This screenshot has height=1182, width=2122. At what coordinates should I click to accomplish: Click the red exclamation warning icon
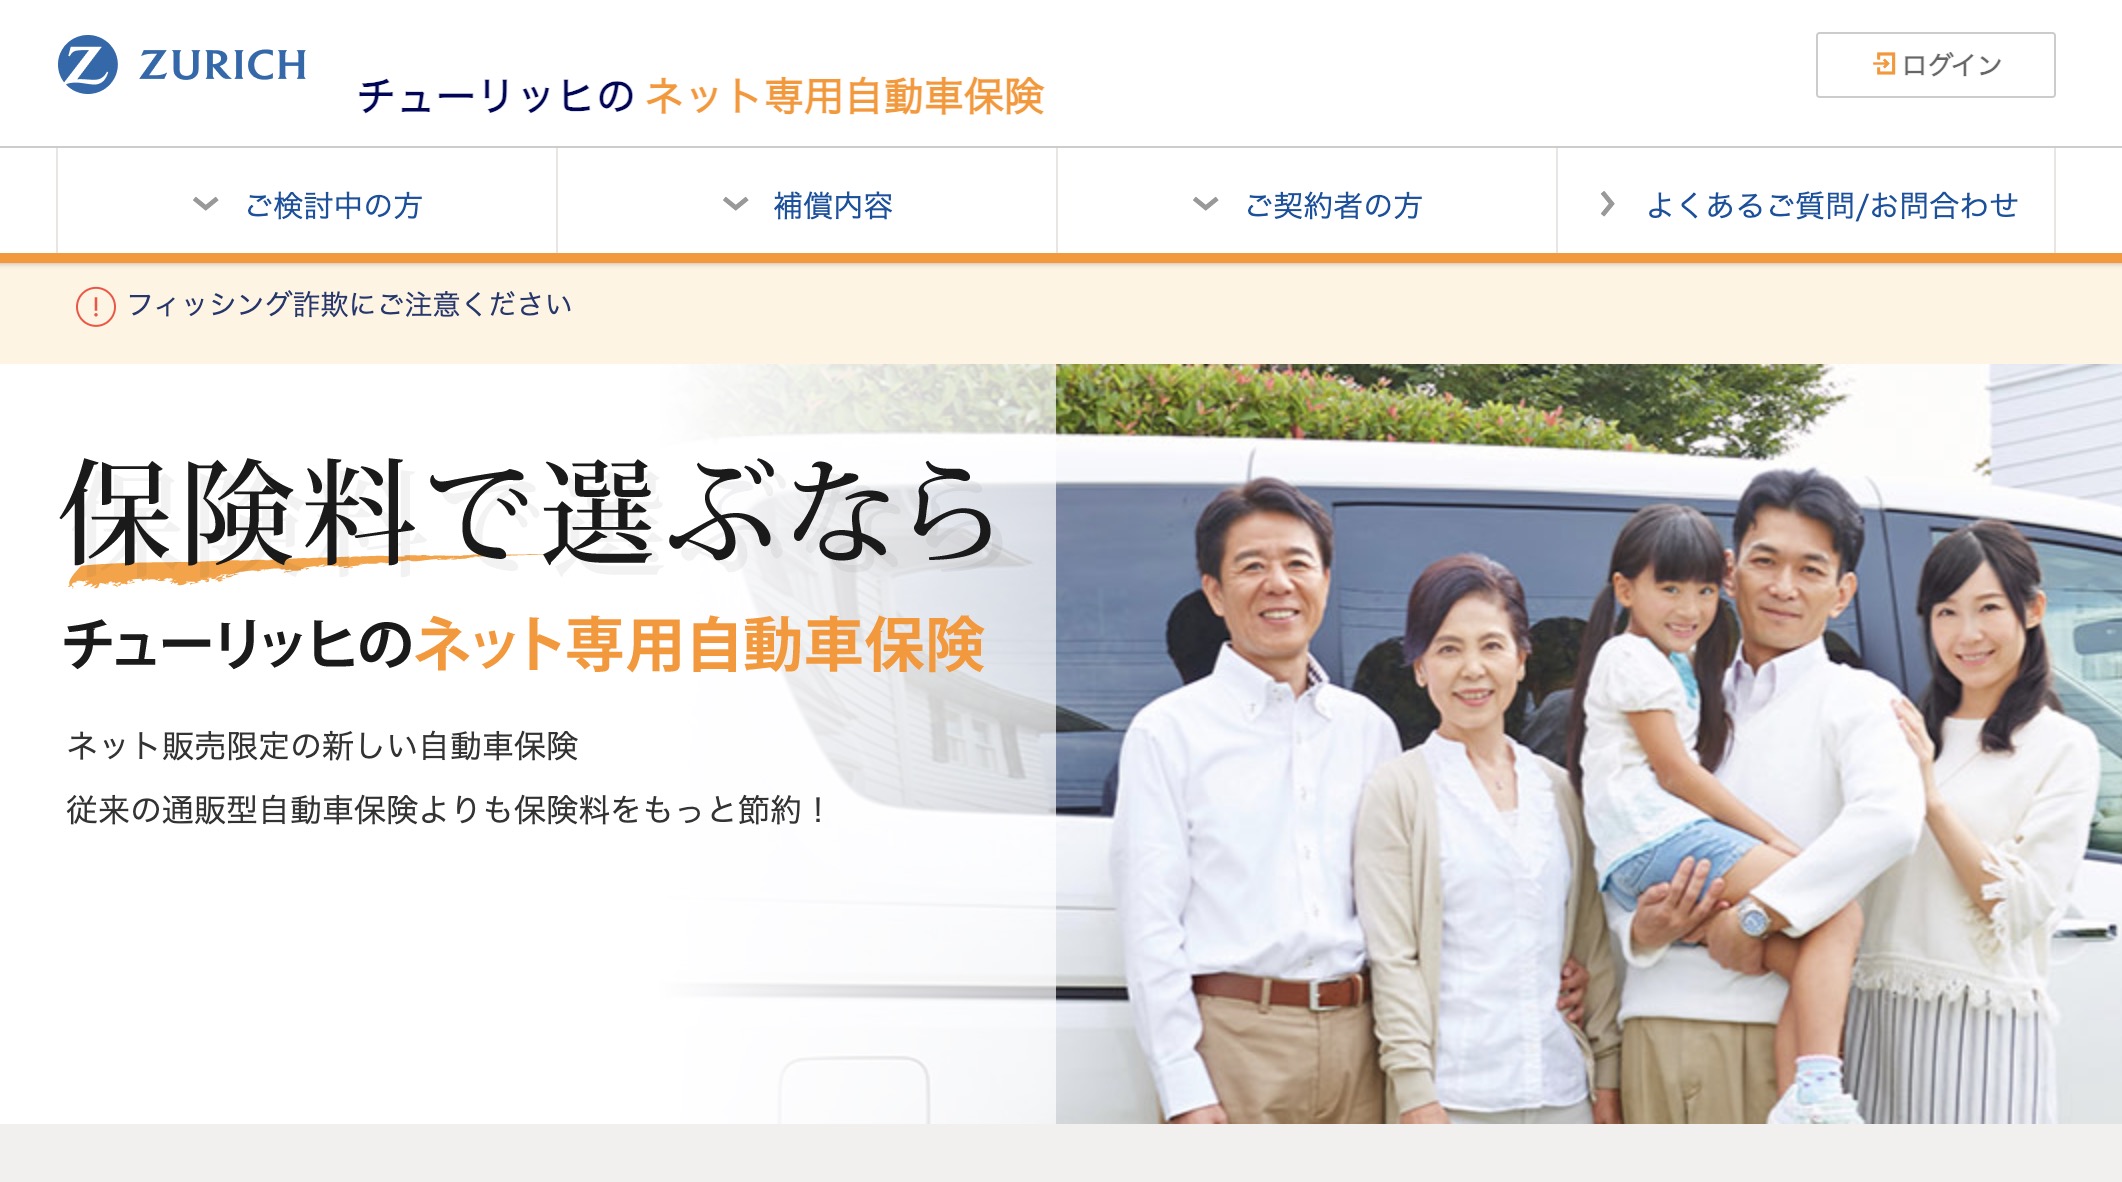tap(96, 306)
